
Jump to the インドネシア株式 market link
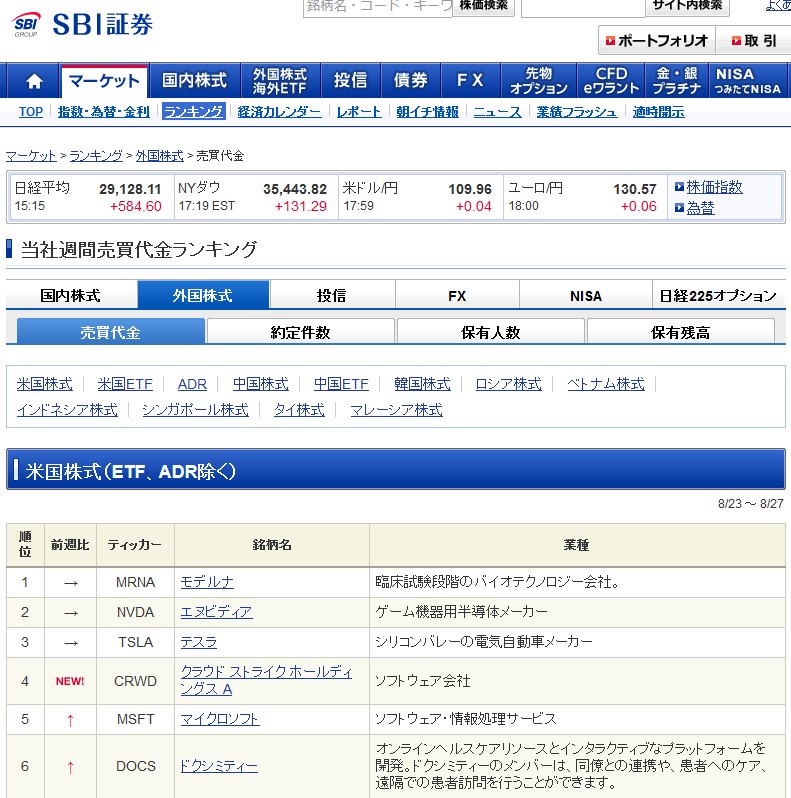pos(67,410)
